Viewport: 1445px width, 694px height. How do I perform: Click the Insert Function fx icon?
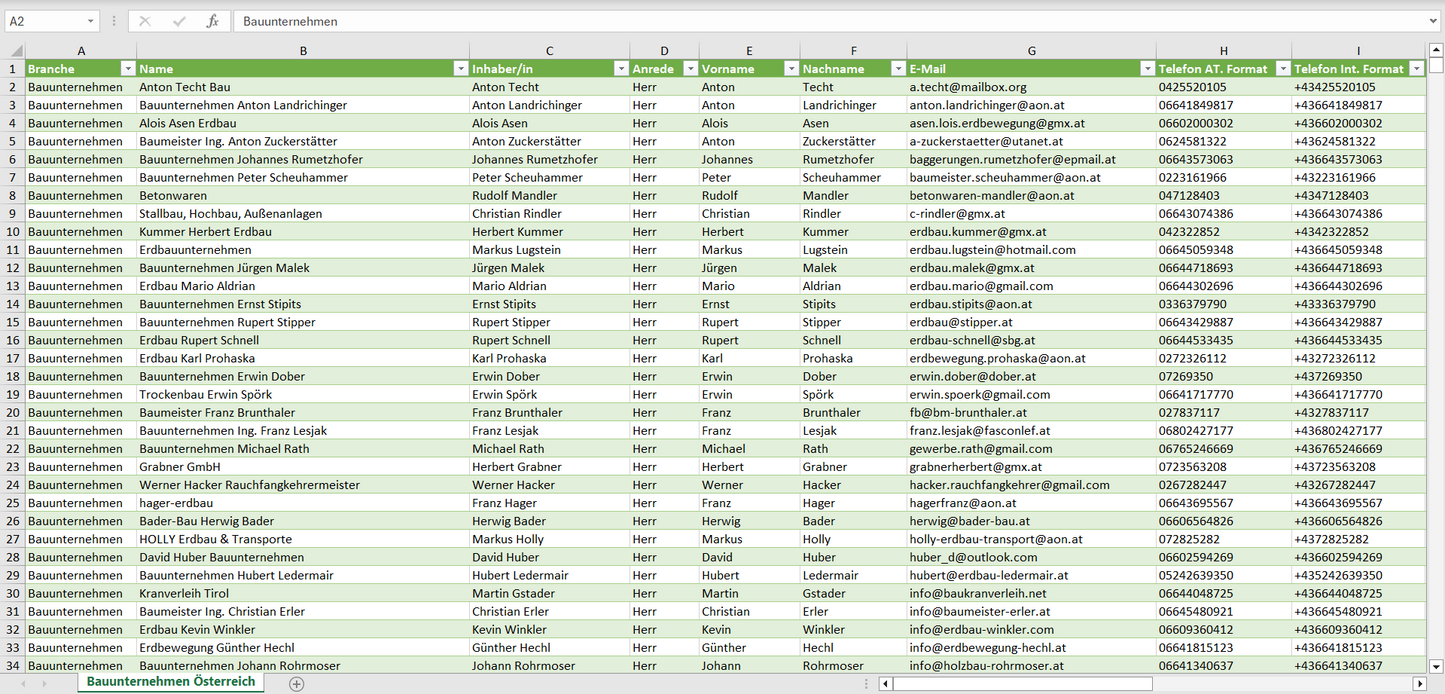click(x=212, y=21)
